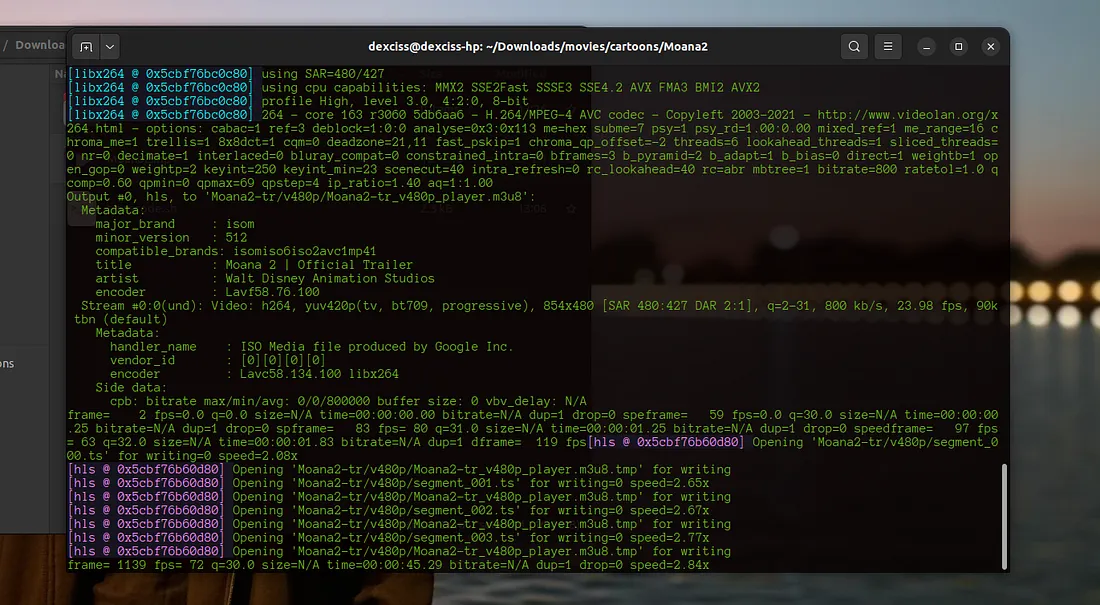The image size is (1100, 605).
Task: Click the 'major_brand : isom' line
Action: click(175, 224)
